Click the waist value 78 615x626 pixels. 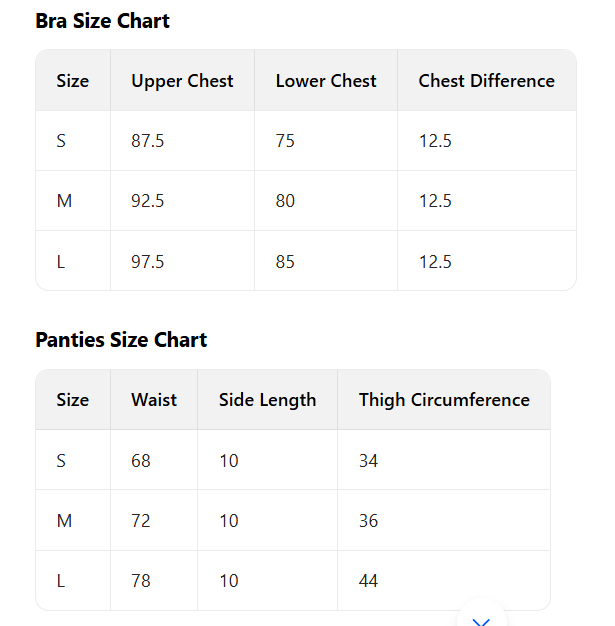(141, 581)
